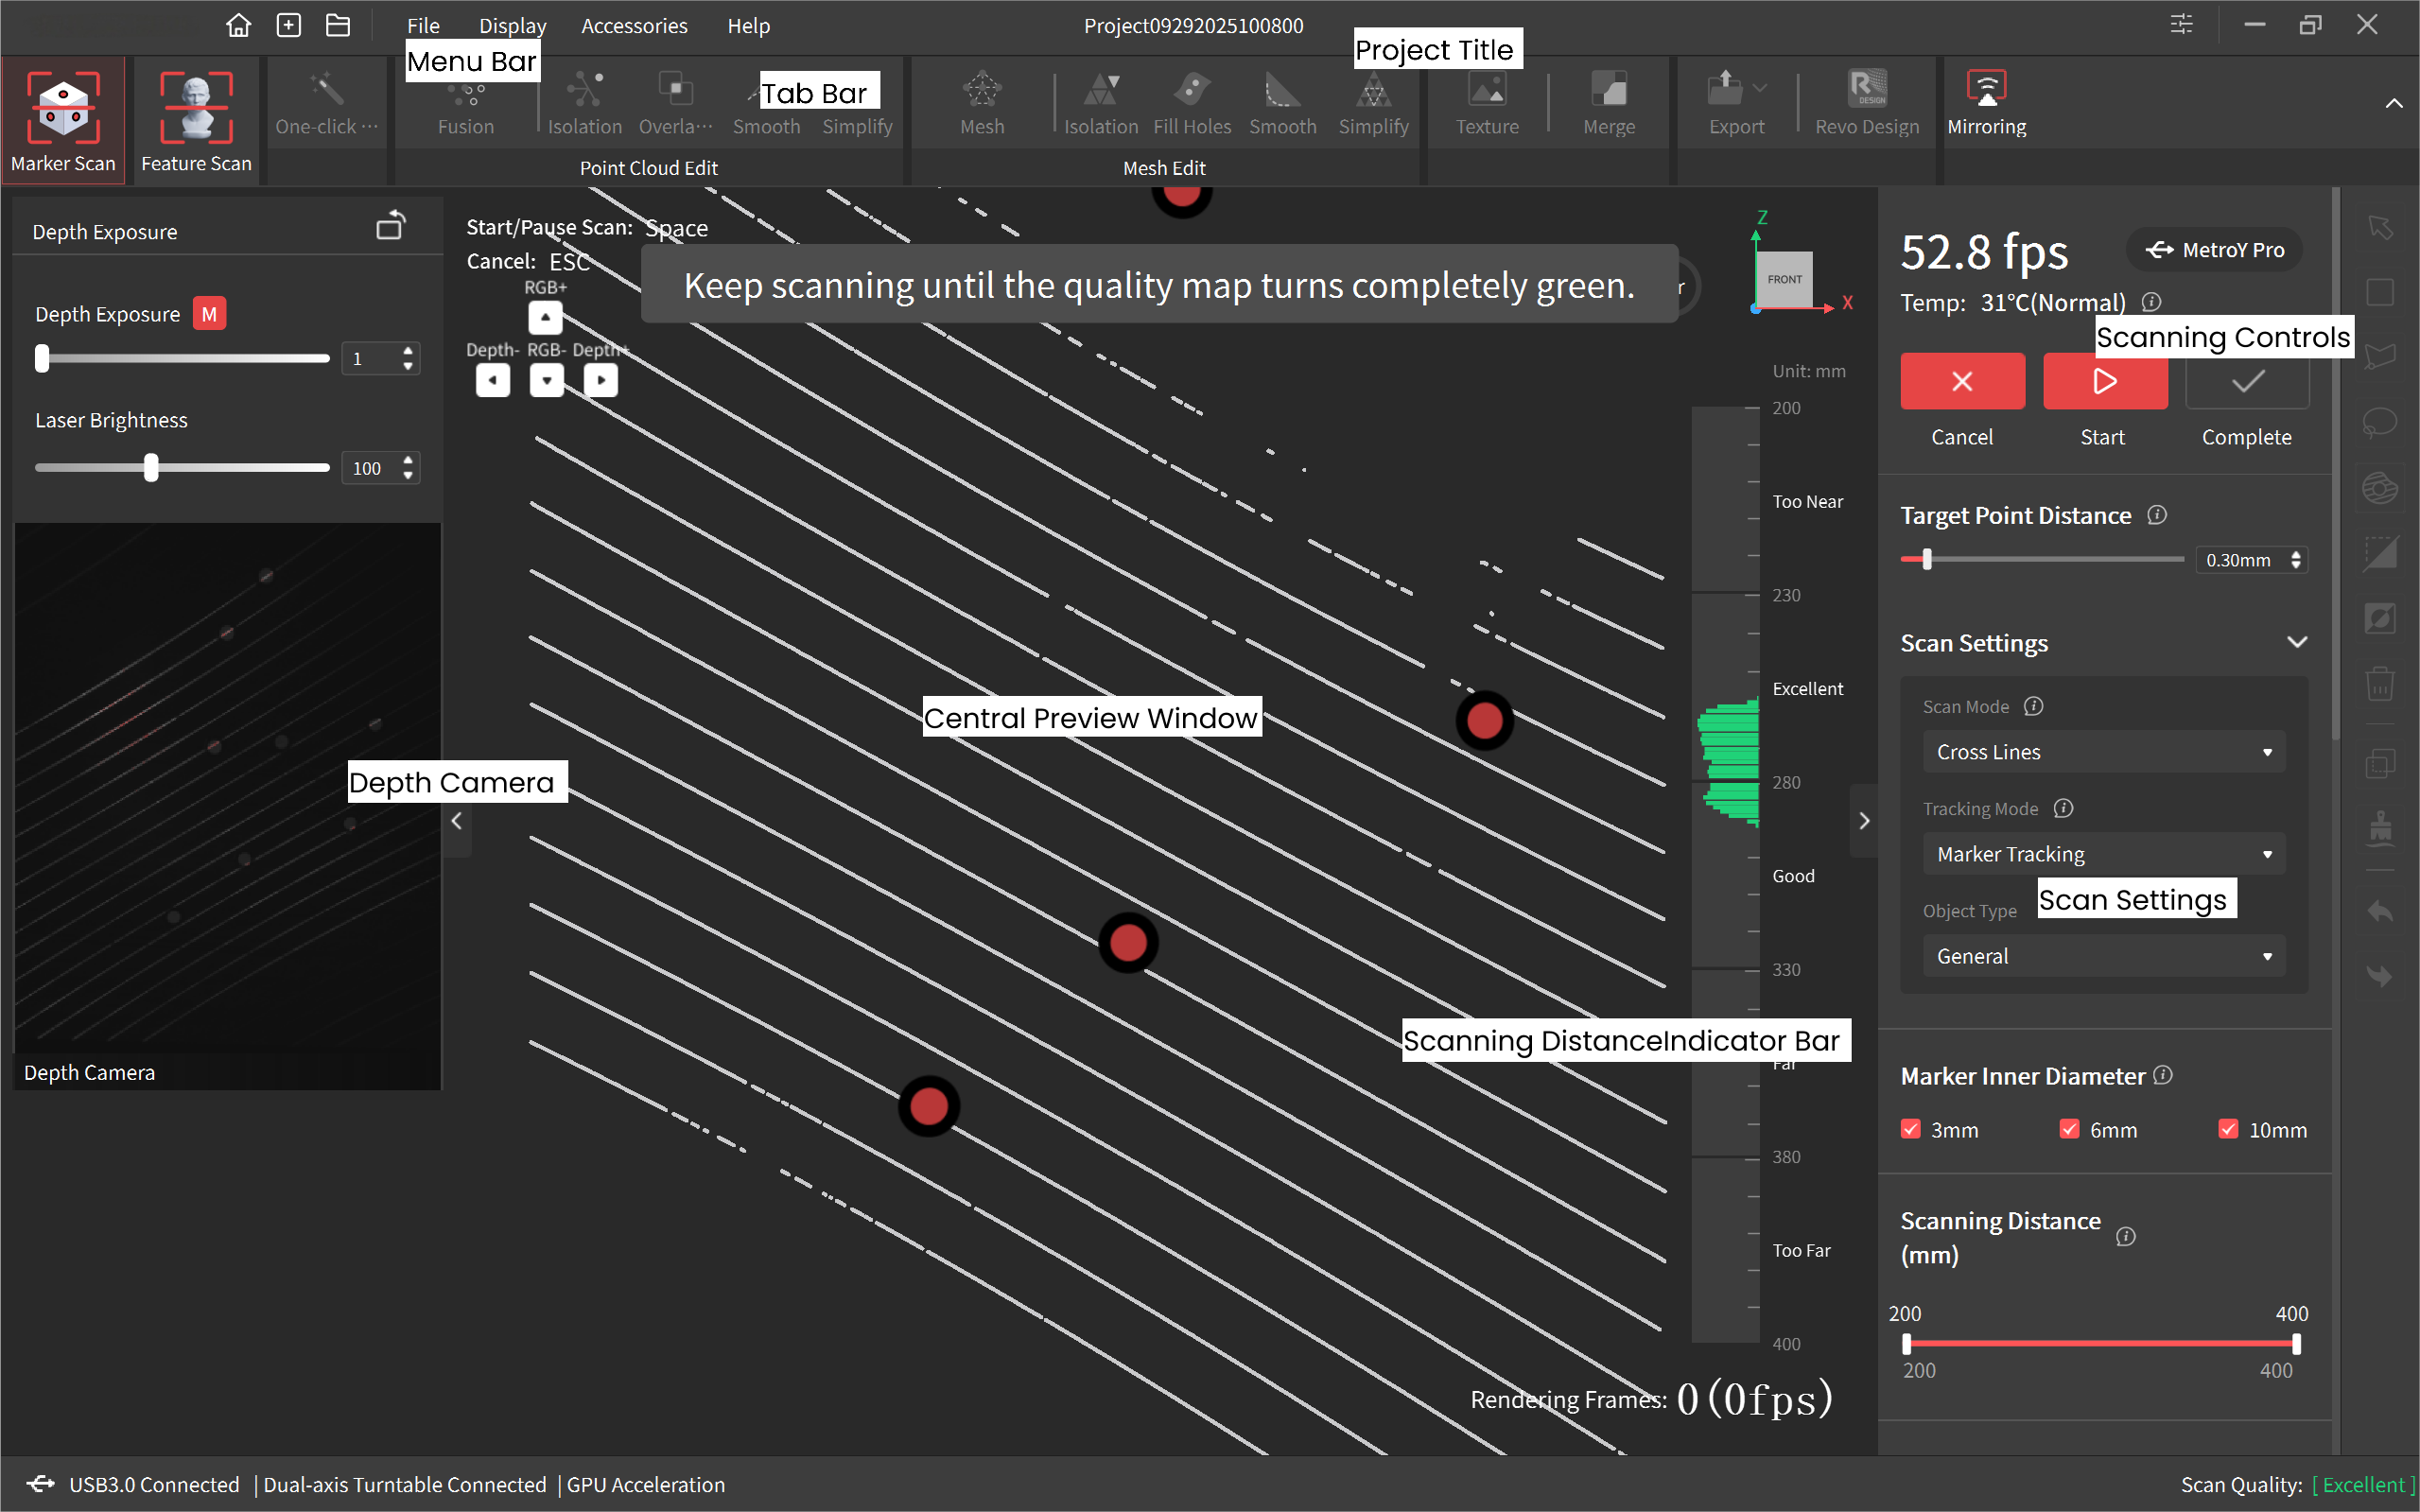Select the Marker Scan mode icon
2420x1512 pixels.
pos(63,108)
